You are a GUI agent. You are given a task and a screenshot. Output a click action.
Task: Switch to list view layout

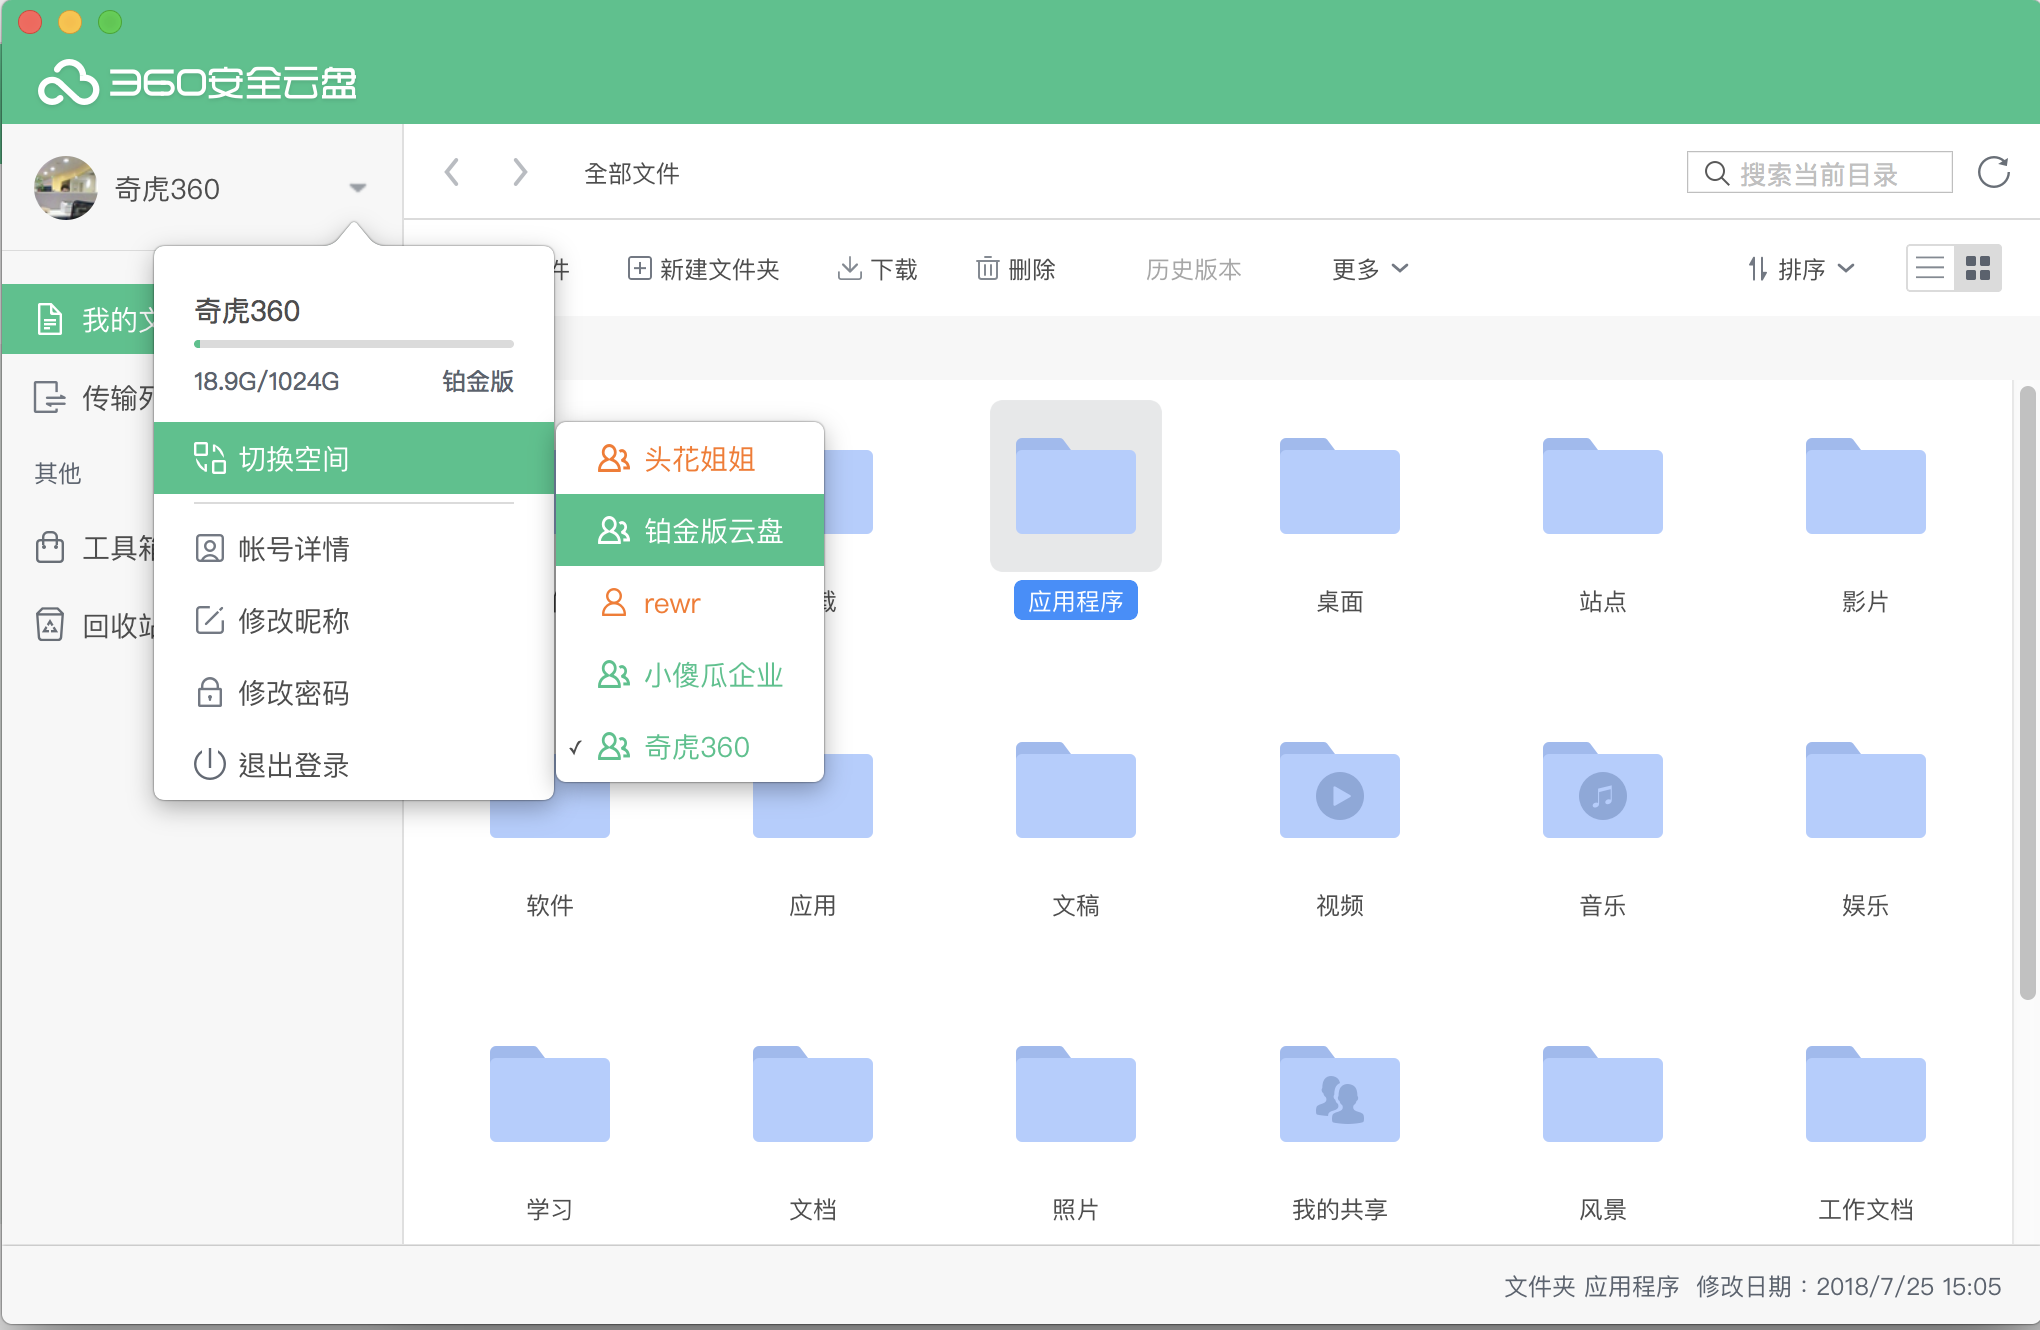1930,268
